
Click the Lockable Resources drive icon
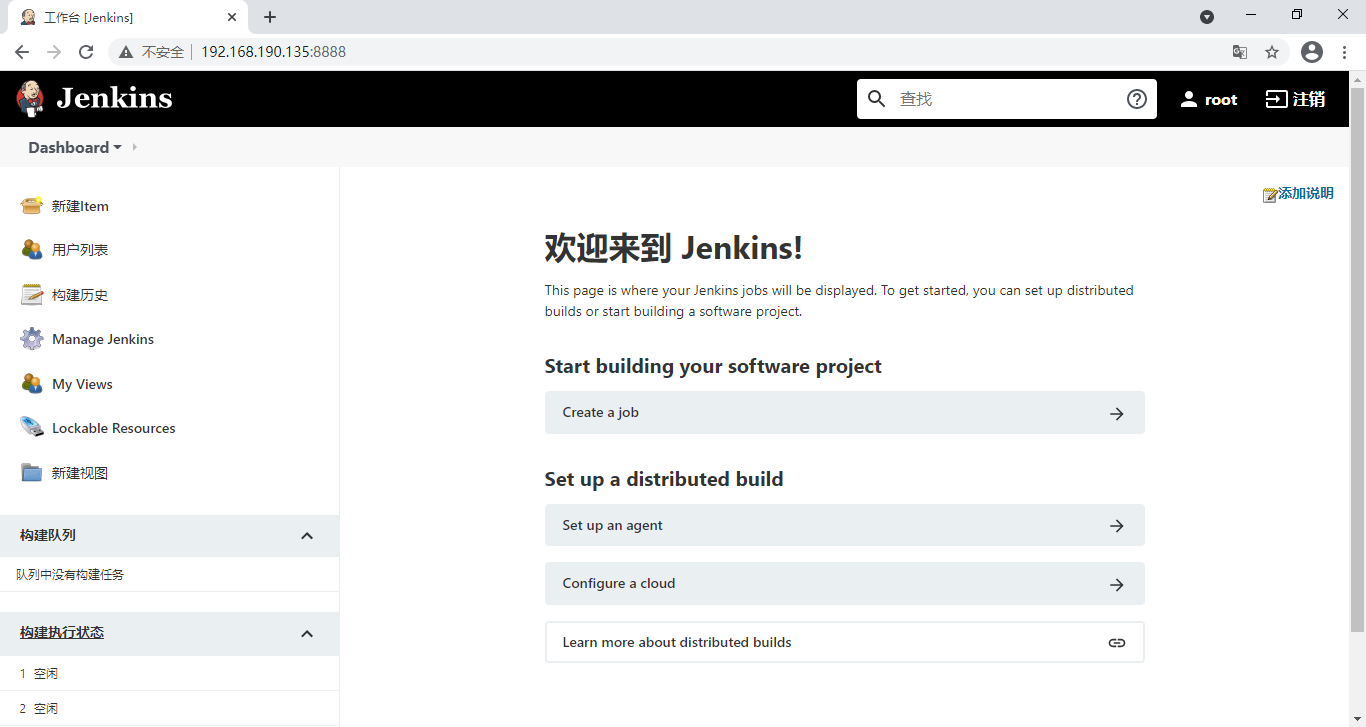pos(32,427)
